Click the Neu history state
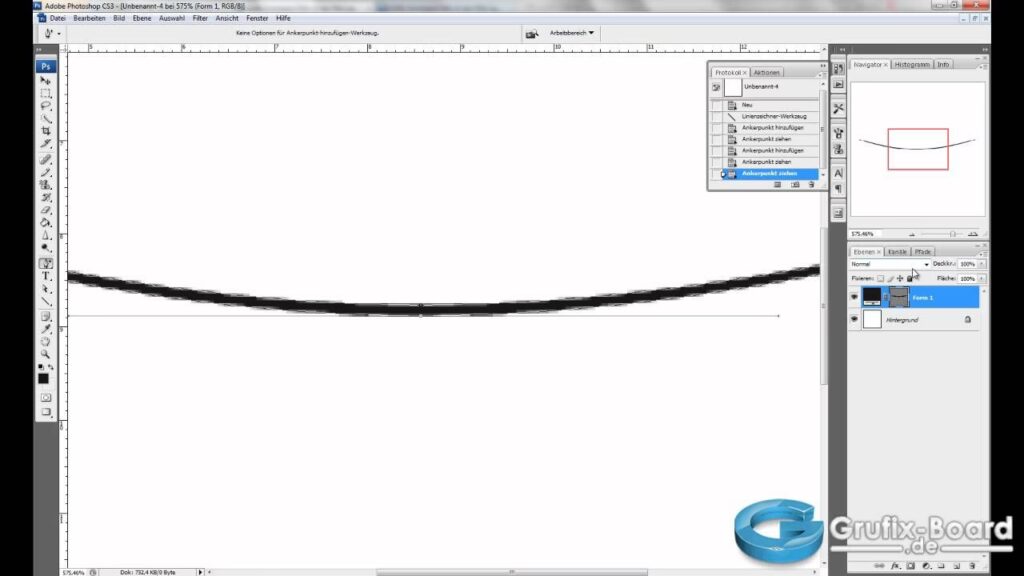Viewport: 1024px width, 576px height. tap(748, 105)
